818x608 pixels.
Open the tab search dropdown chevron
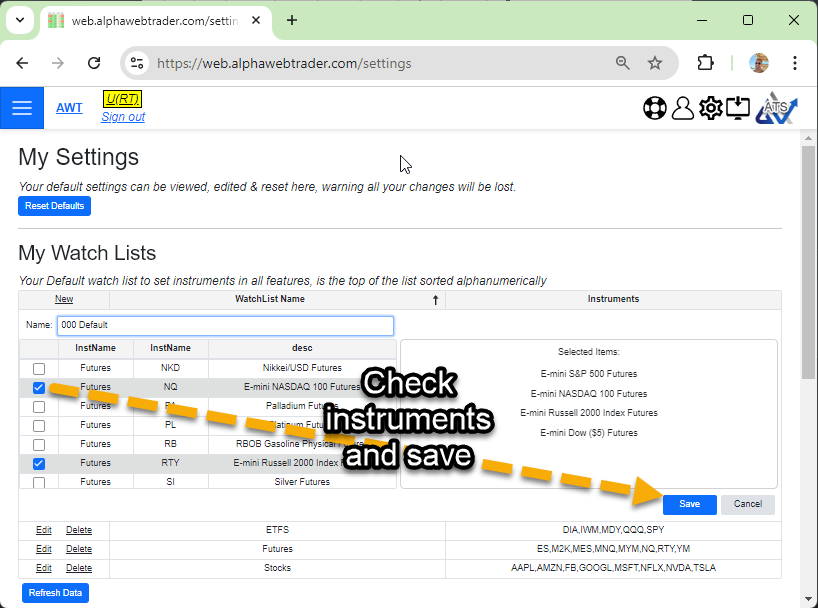[19, 20]
